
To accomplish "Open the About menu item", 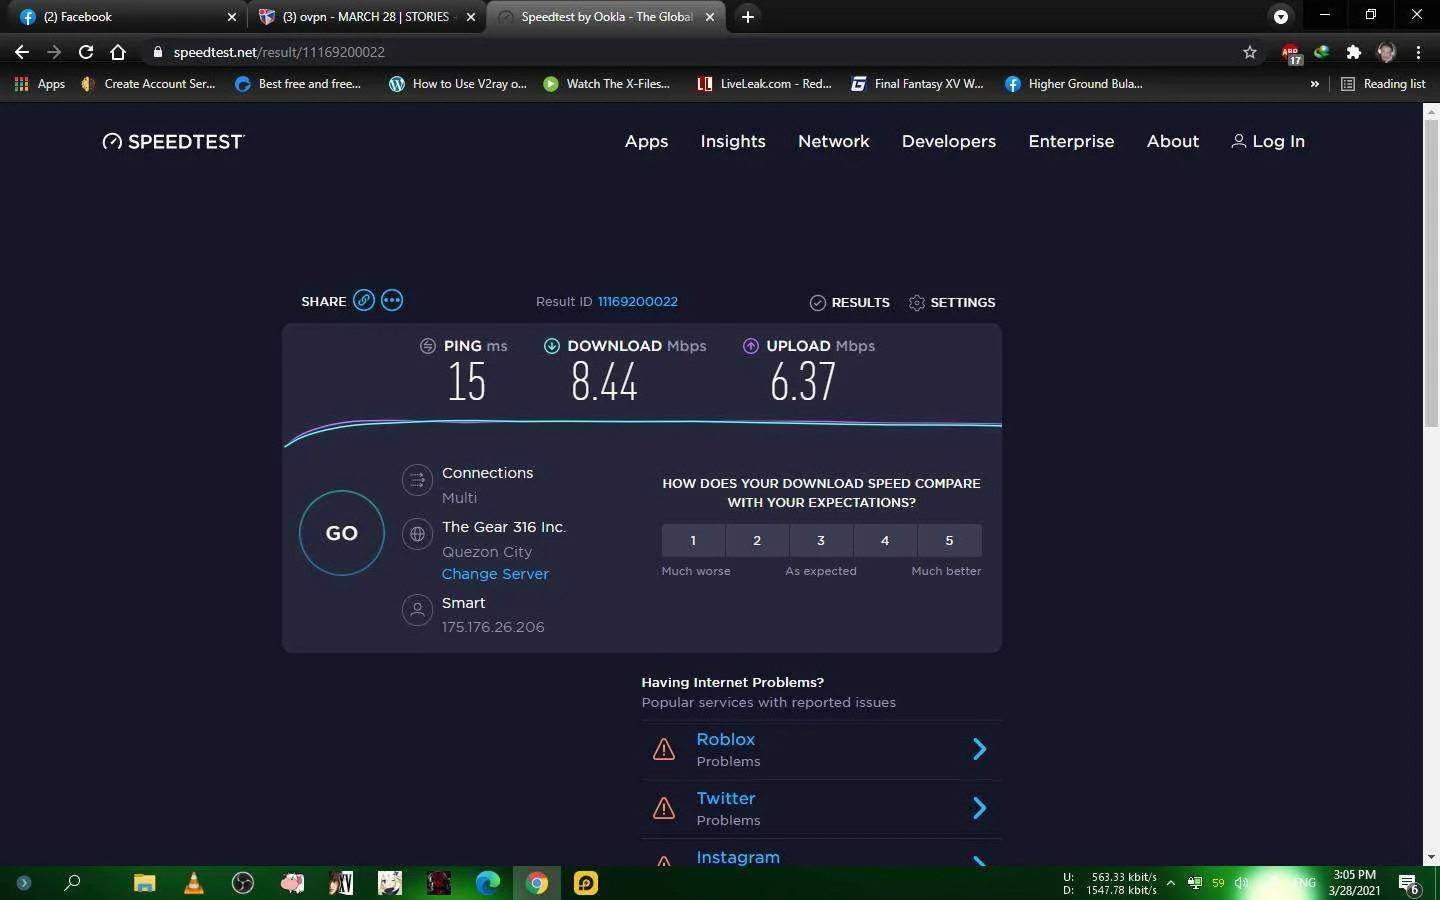I will [x=1173, y=141].
